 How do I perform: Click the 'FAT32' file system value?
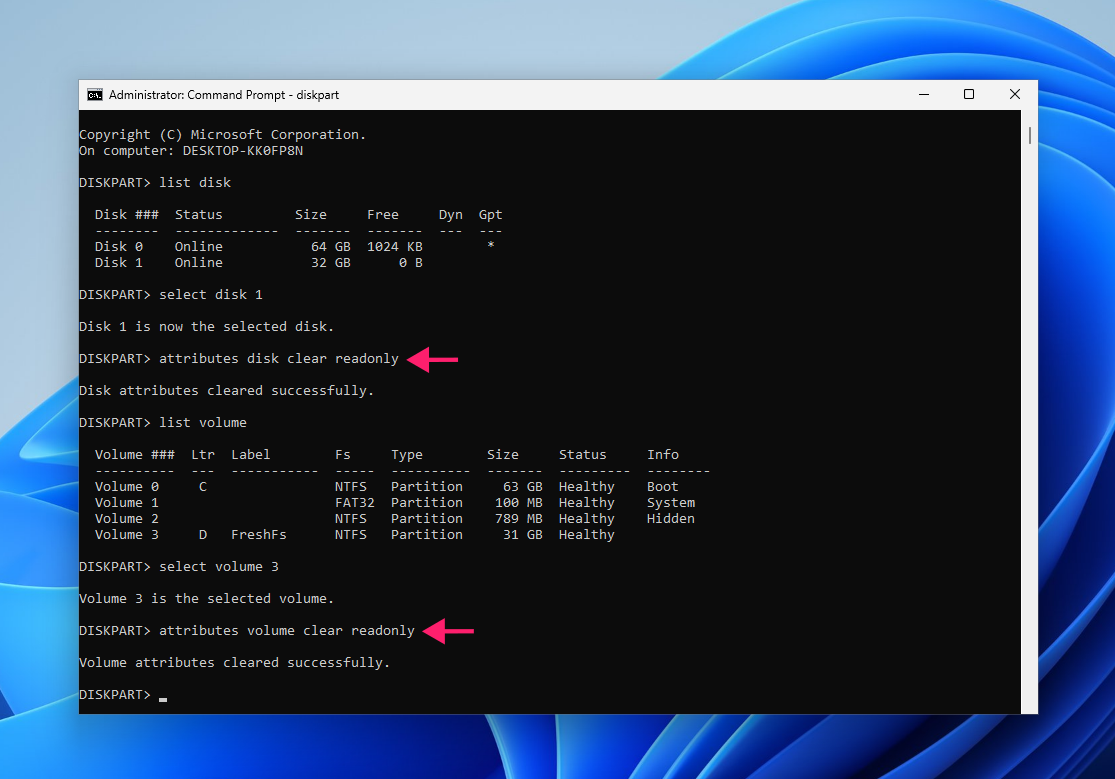pyautogui.click(x=355, y=503)
